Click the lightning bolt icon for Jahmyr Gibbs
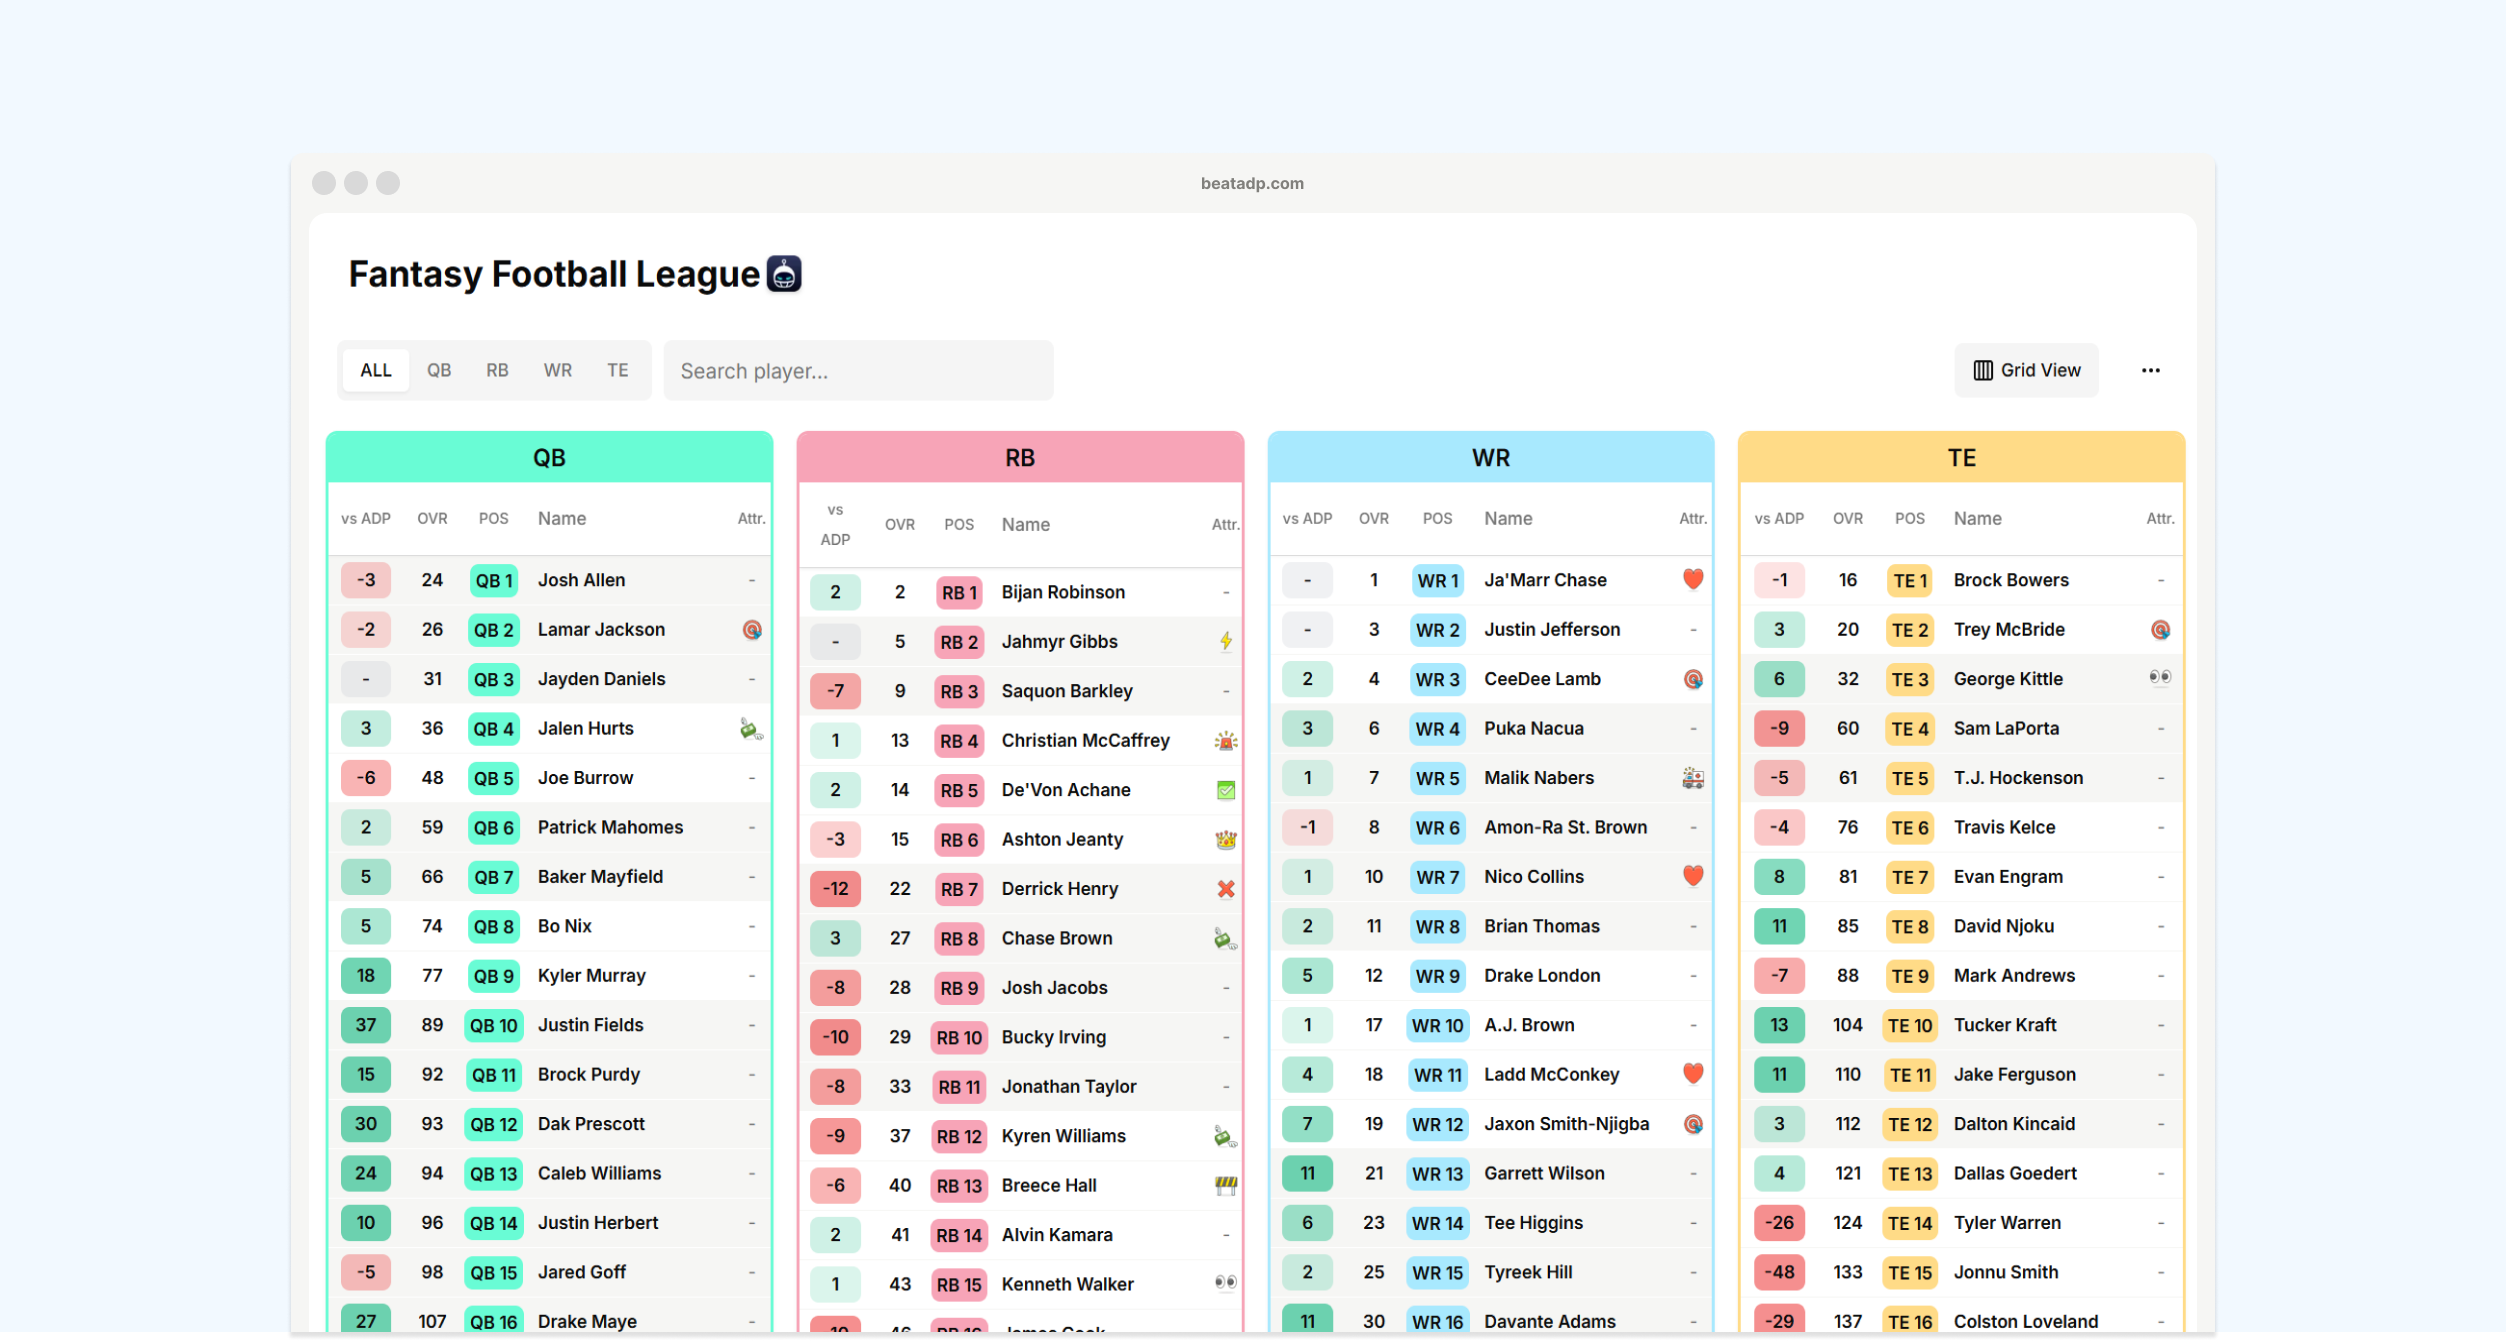2506x1341 pixels. tap(1225, 642)
